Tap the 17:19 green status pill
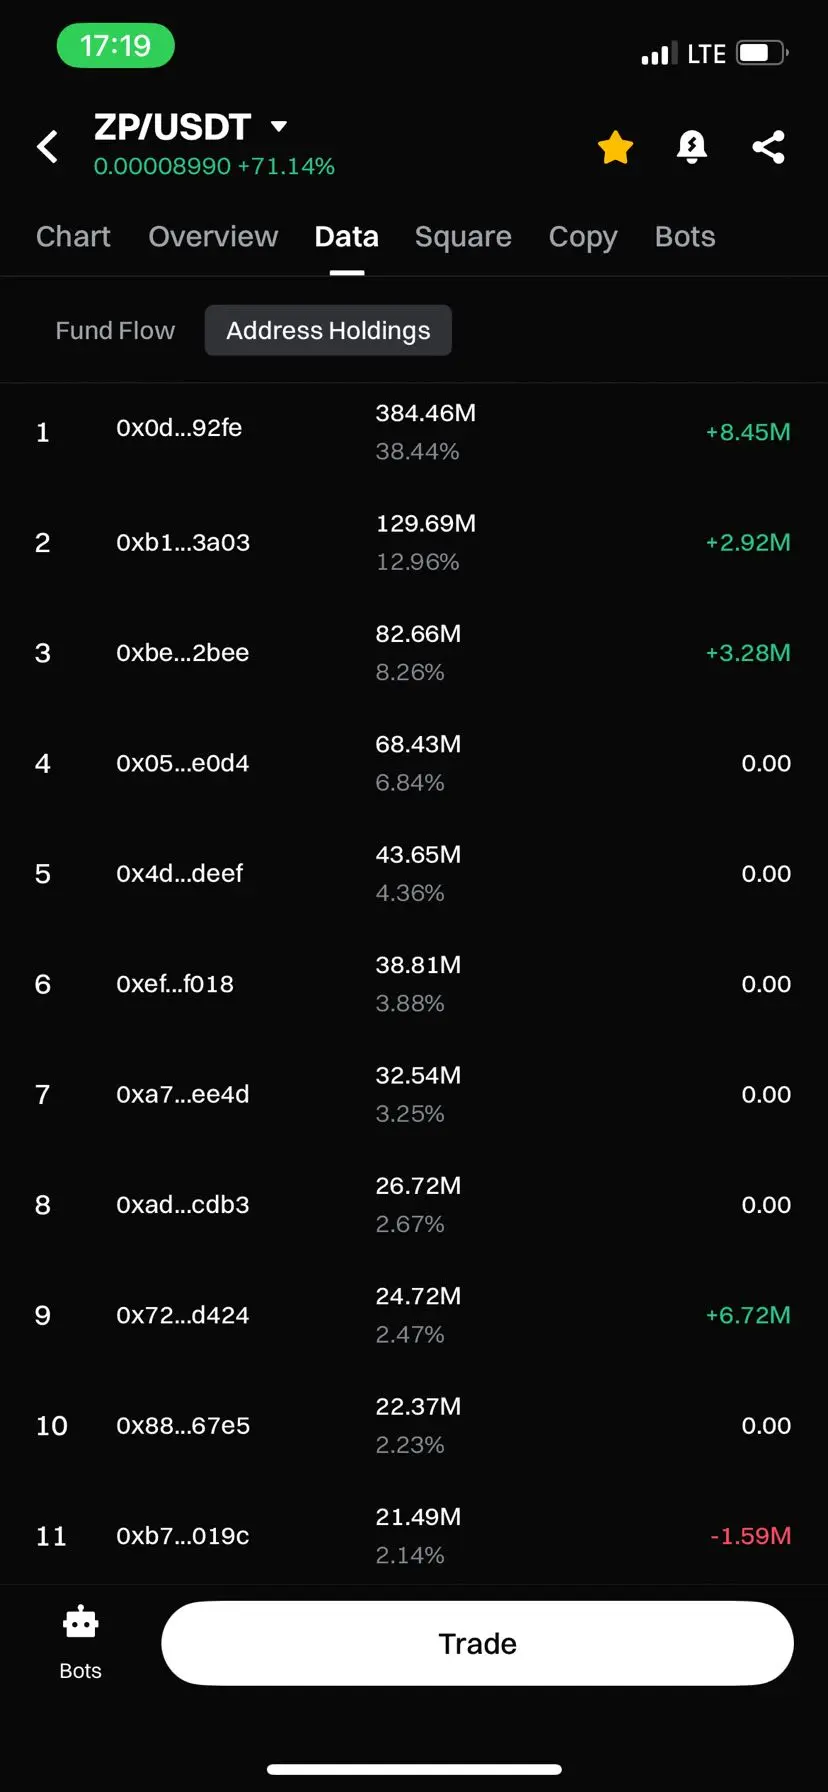Viewport: 828px width, 1792px height. [x=116, y=46]
